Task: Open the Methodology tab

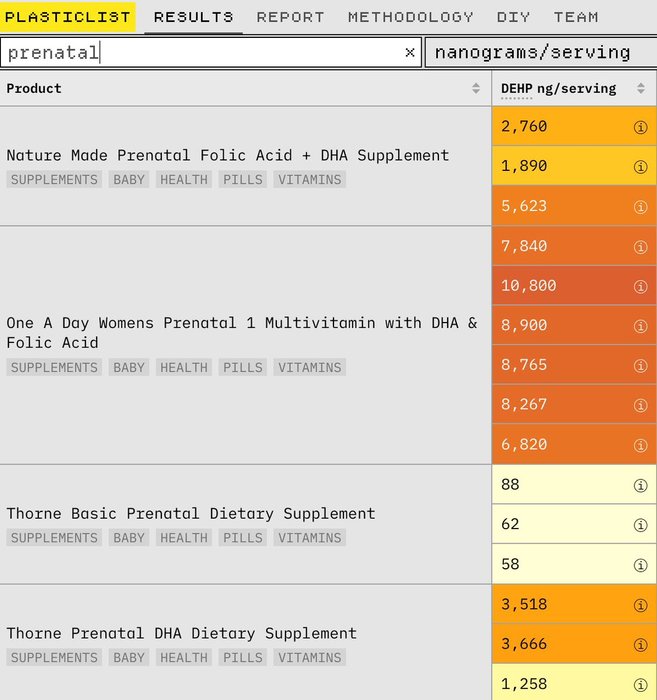Action: click(x=410, y=17)
